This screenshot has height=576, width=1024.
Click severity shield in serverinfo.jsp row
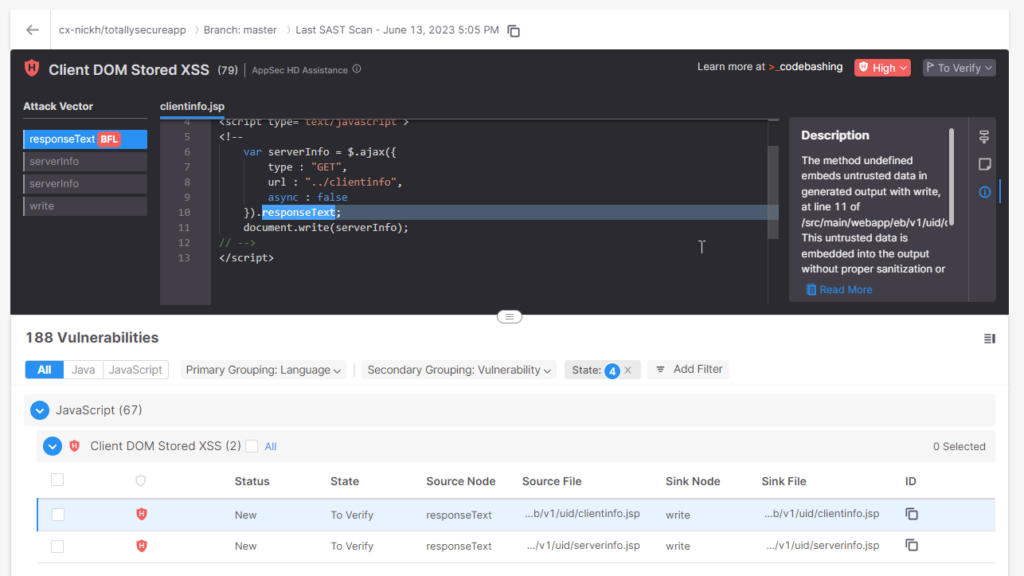tap(141, 545)
